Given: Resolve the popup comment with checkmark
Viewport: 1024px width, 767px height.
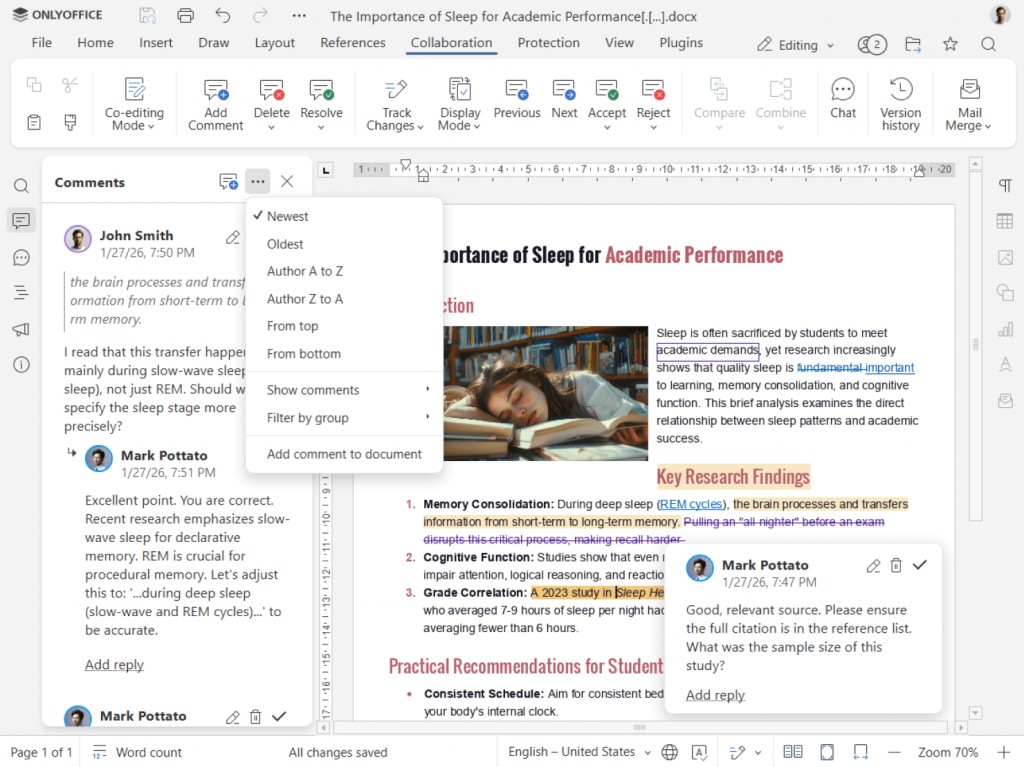Looking at the screenshot, I should [x=920, y=566].
